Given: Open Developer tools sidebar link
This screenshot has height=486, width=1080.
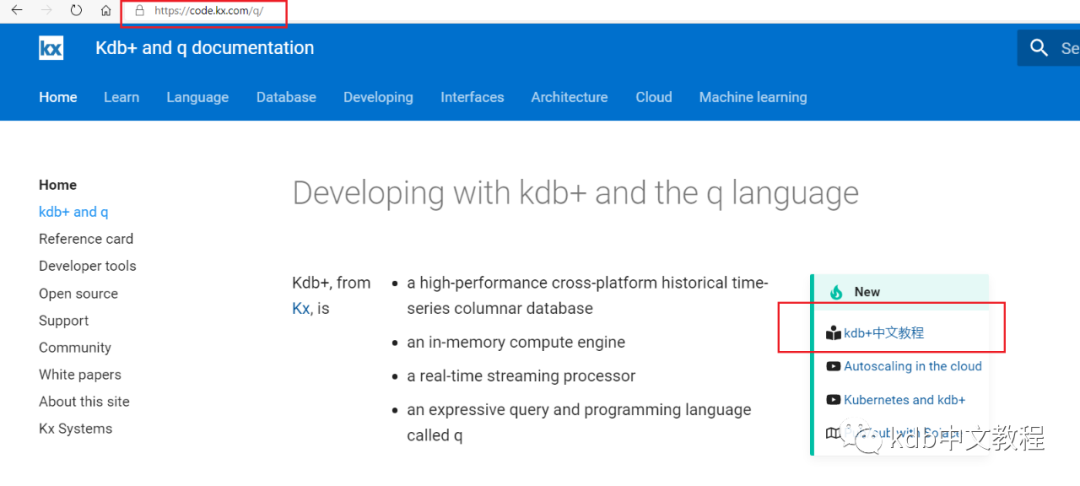Looking at the screenshot, I should coord(87,266).
